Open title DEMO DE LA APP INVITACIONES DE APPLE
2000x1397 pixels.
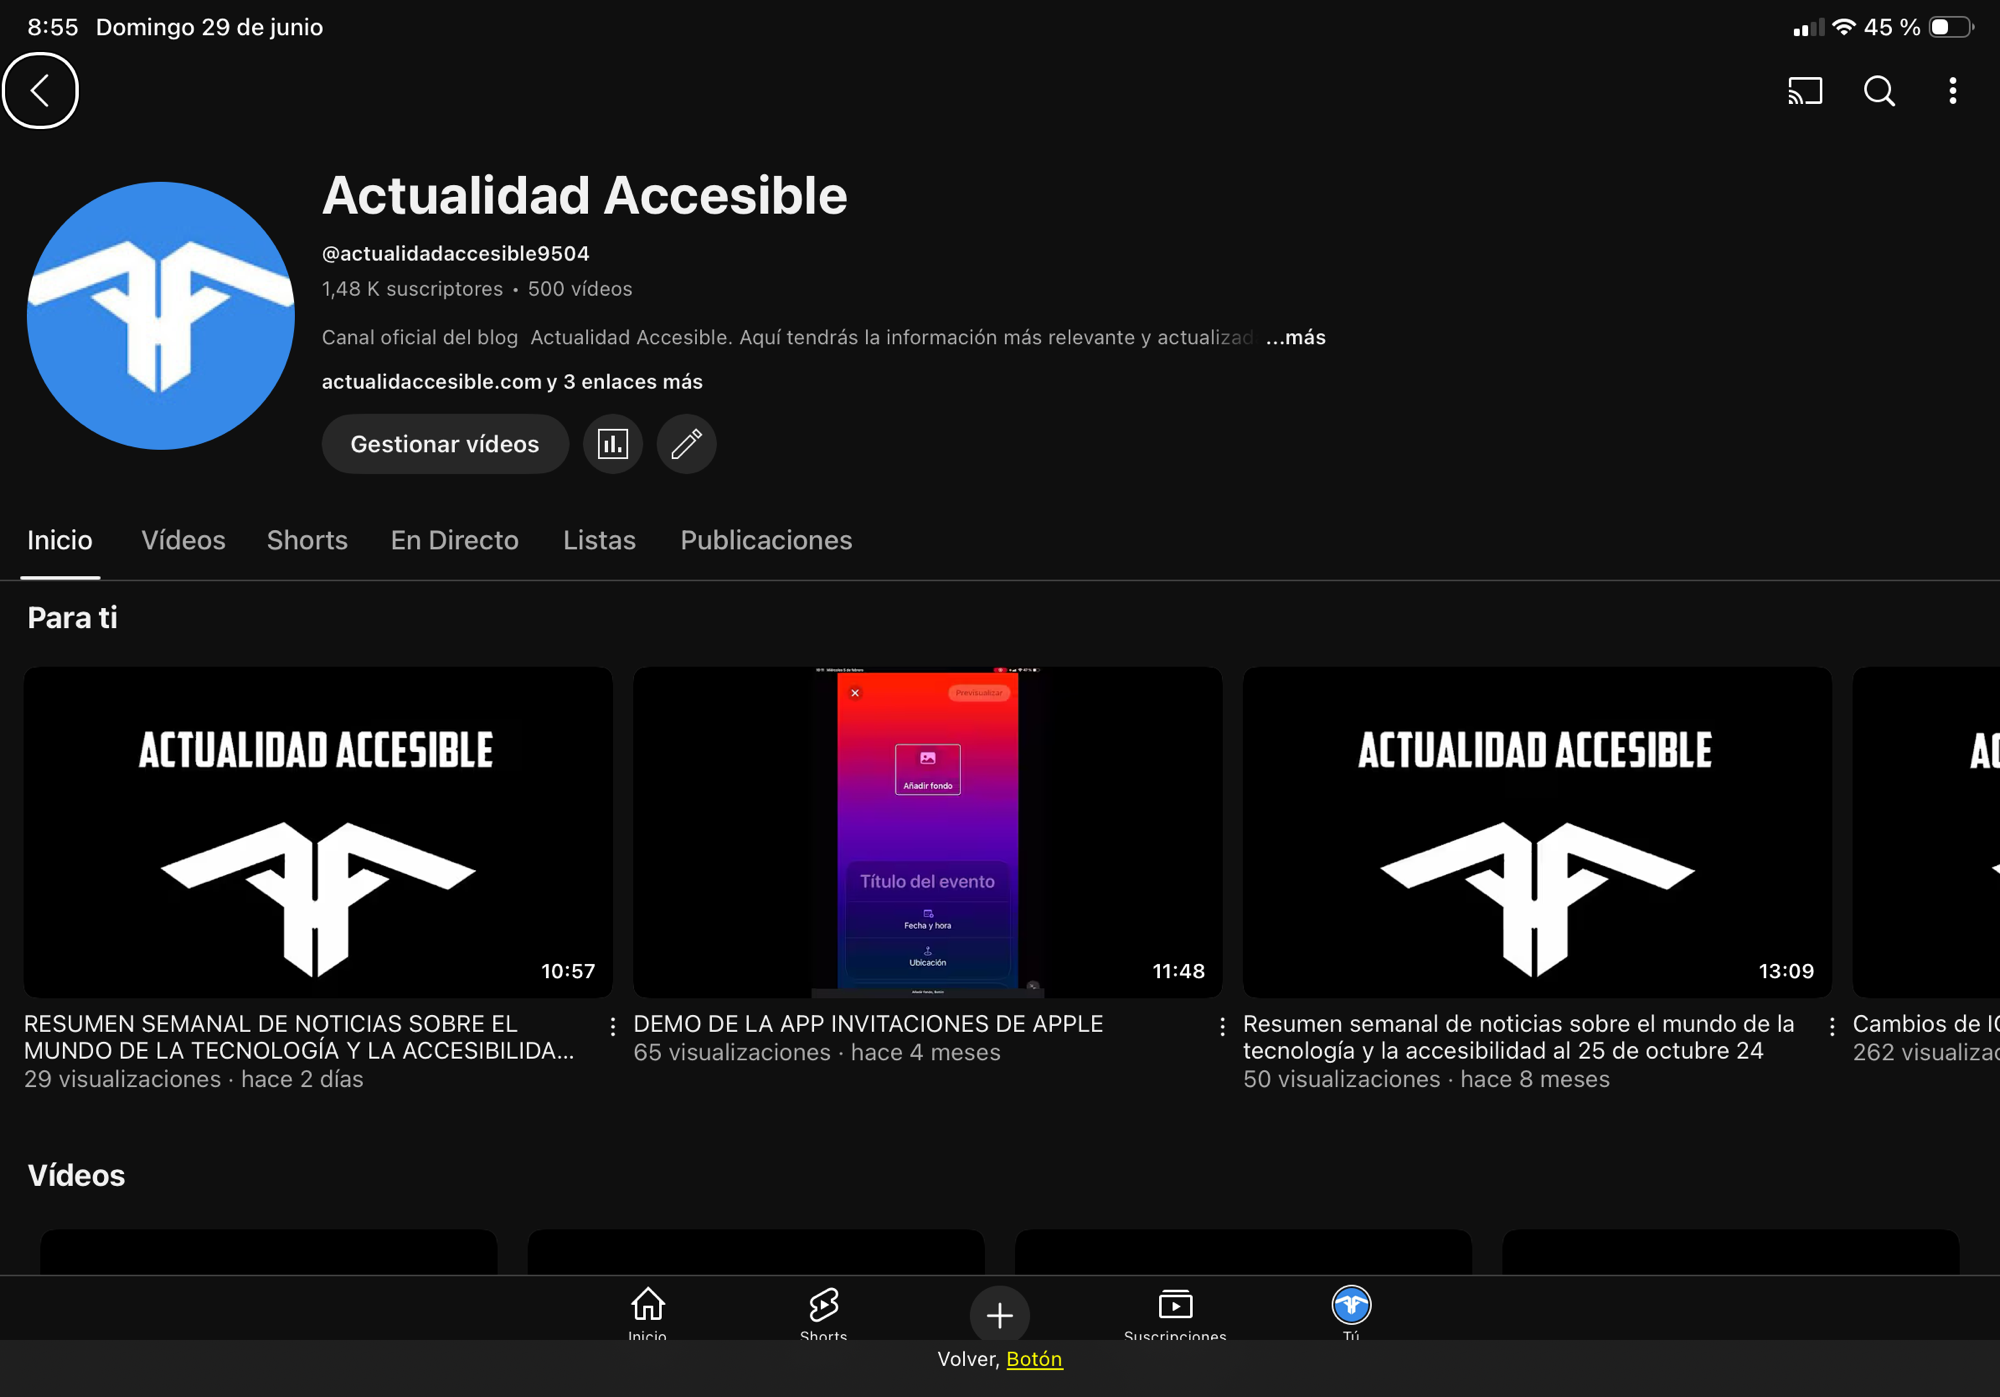[868, 1024]
